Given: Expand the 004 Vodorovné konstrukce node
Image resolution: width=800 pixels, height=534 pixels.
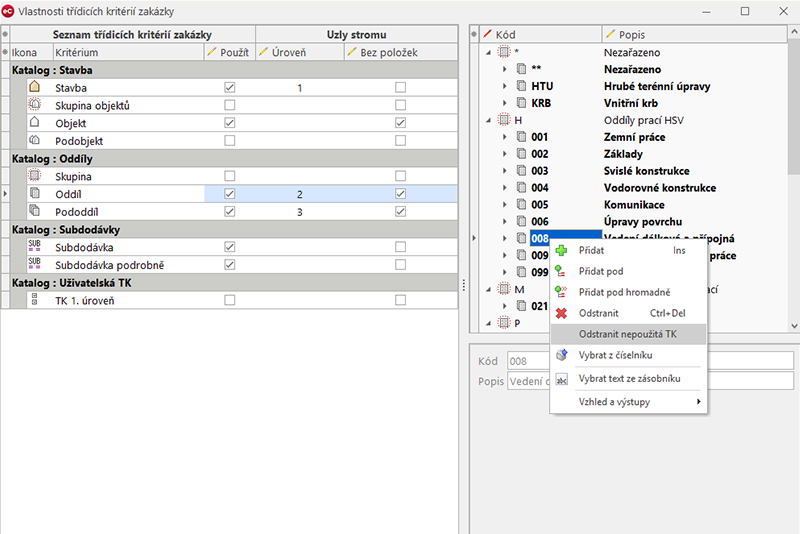Looking at the screenshot, I should [505, 187].
